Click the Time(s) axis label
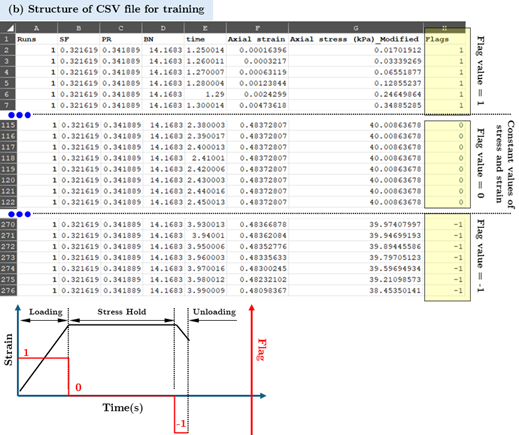The height and width of the screenshot is (435, 519). coord(123,407)
